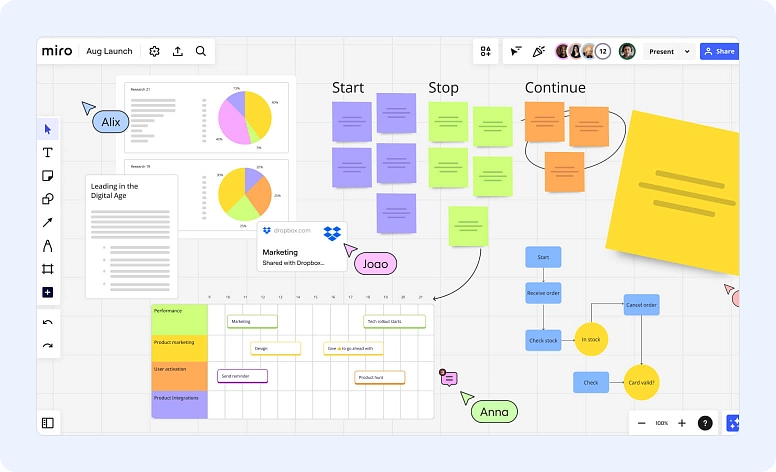Select the Cancel order flowchart box

point(641,305)
